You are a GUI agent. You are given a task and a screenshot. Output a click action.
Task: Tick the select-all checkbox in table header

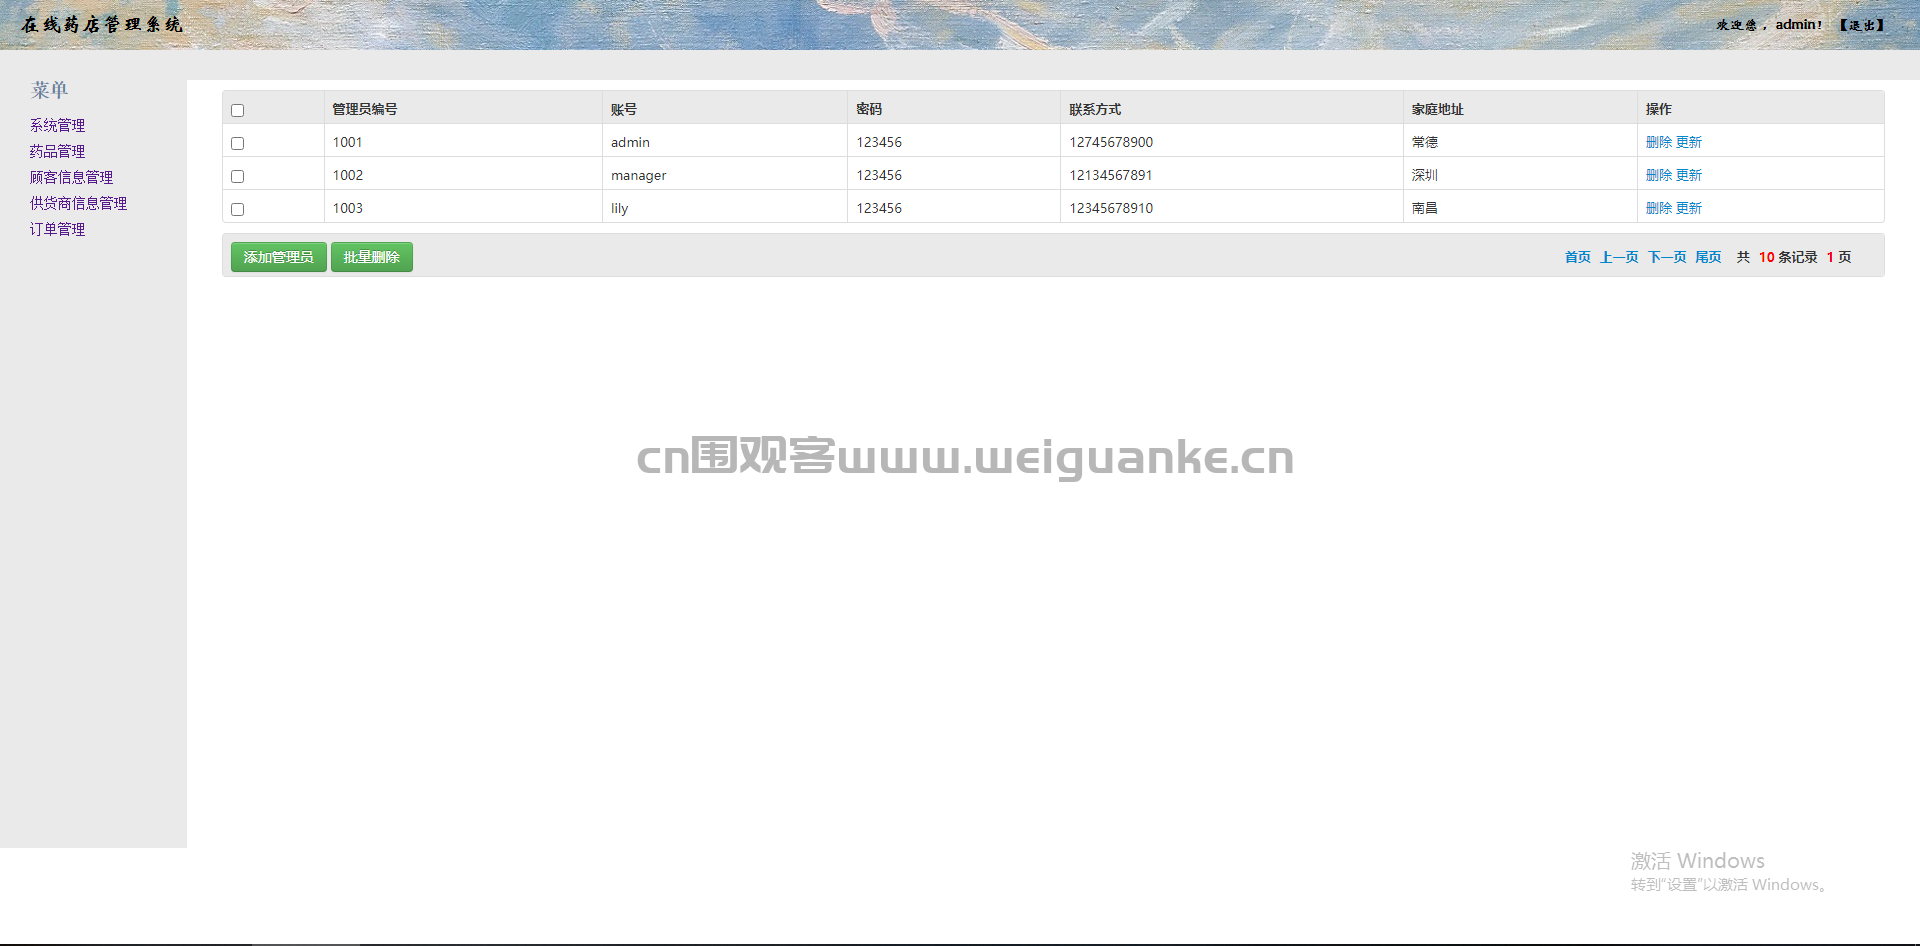[x=237, y=110]
